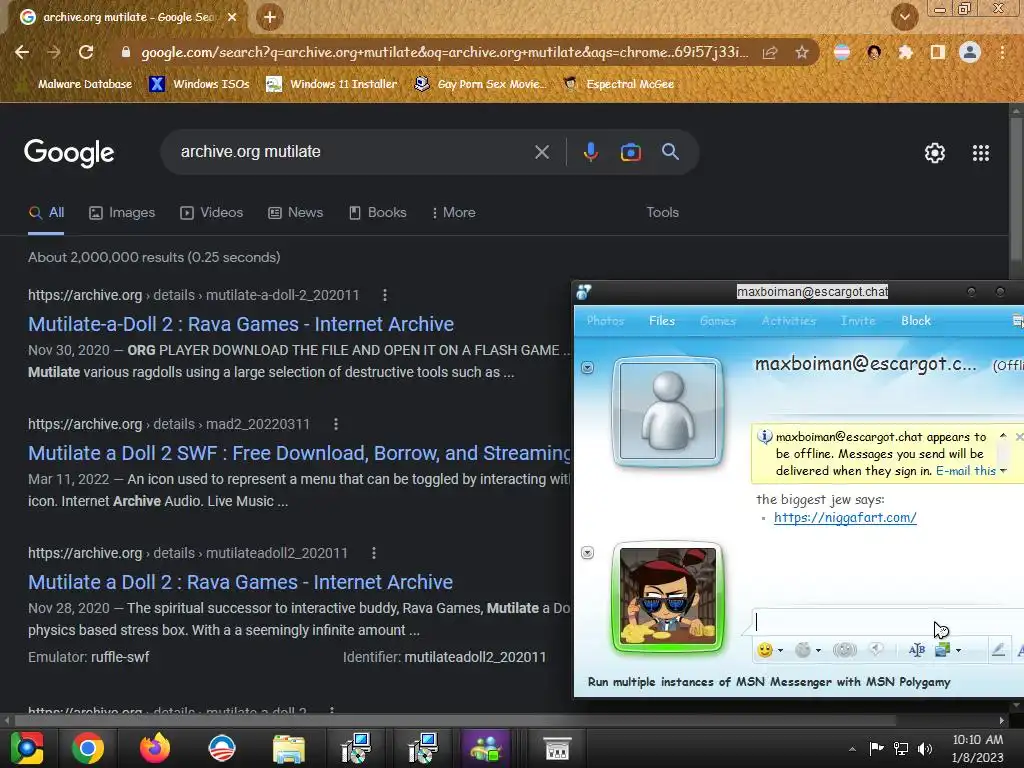The image size is (1024, 768).
Task: Switch to Books search tab
Action: [377, 213]
